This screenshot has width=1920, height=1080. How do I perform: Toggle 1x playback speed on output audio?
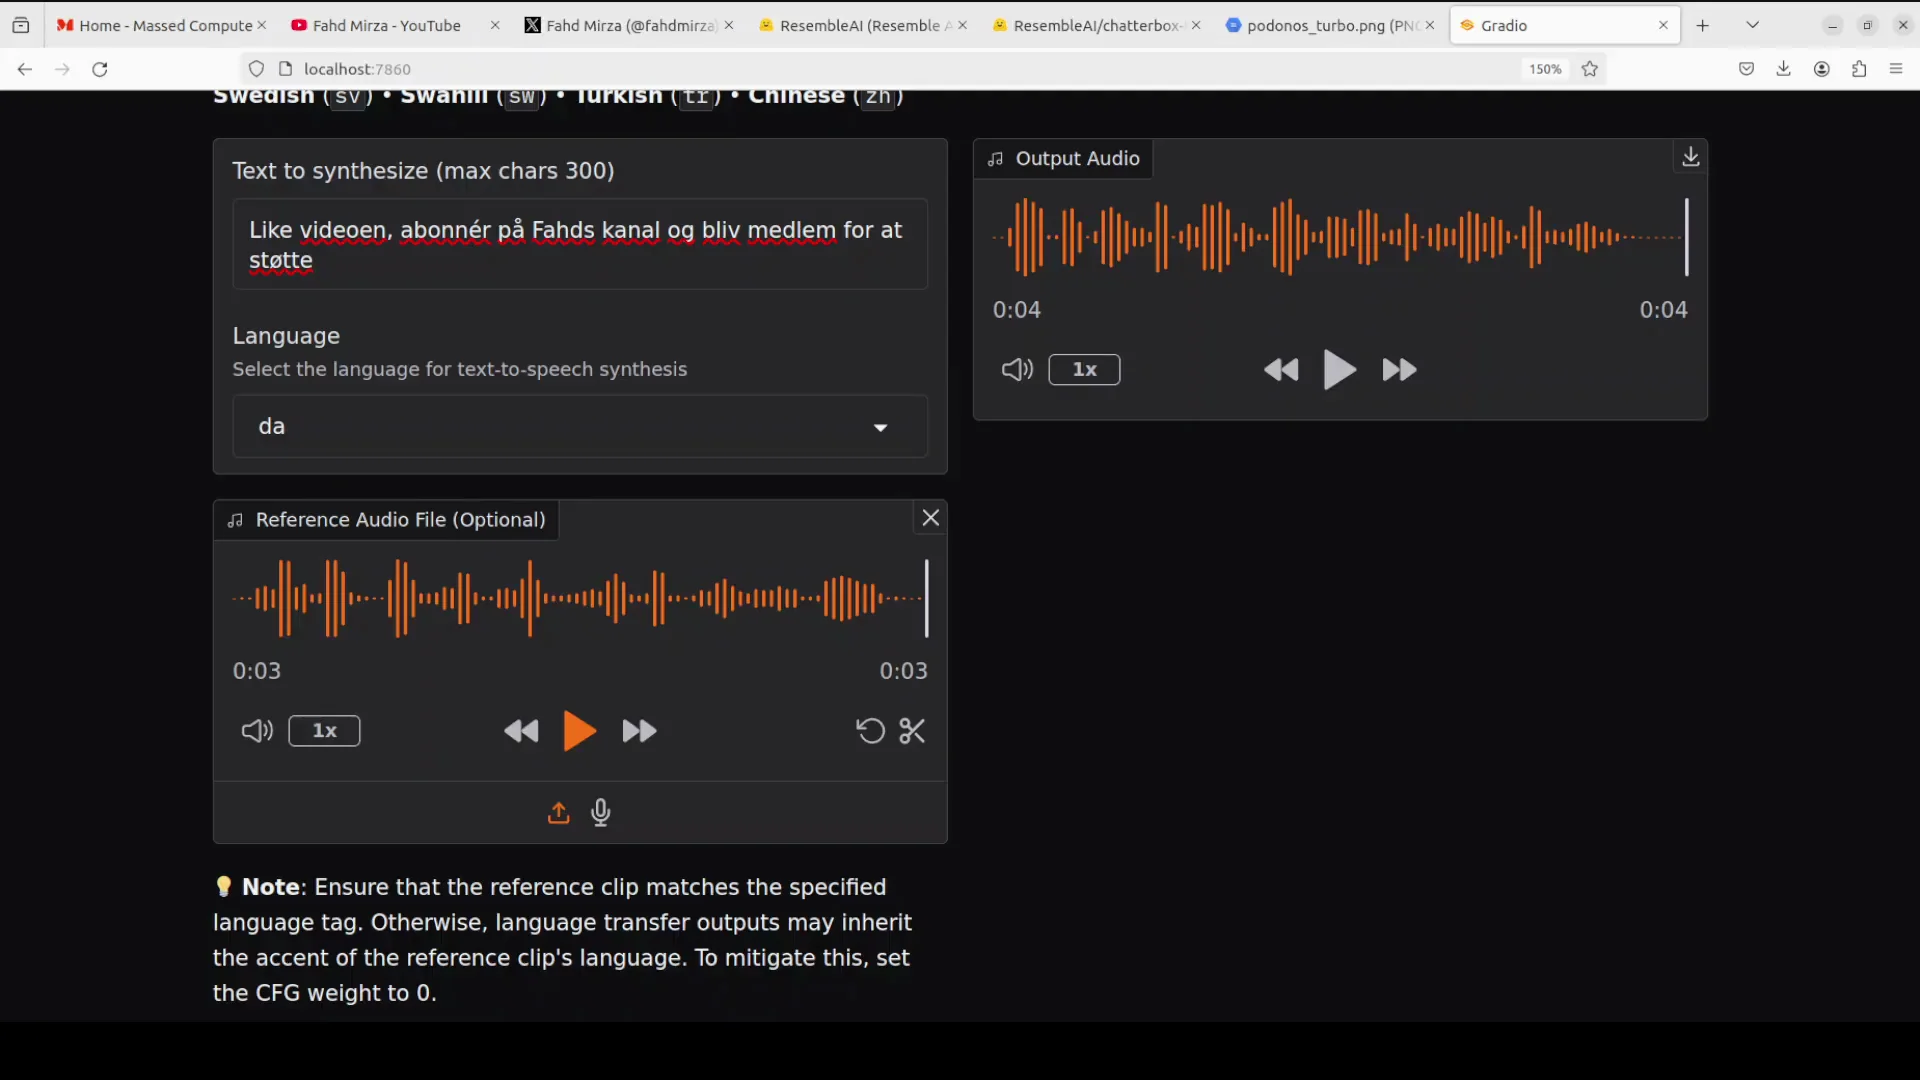tap(1084, 369)
